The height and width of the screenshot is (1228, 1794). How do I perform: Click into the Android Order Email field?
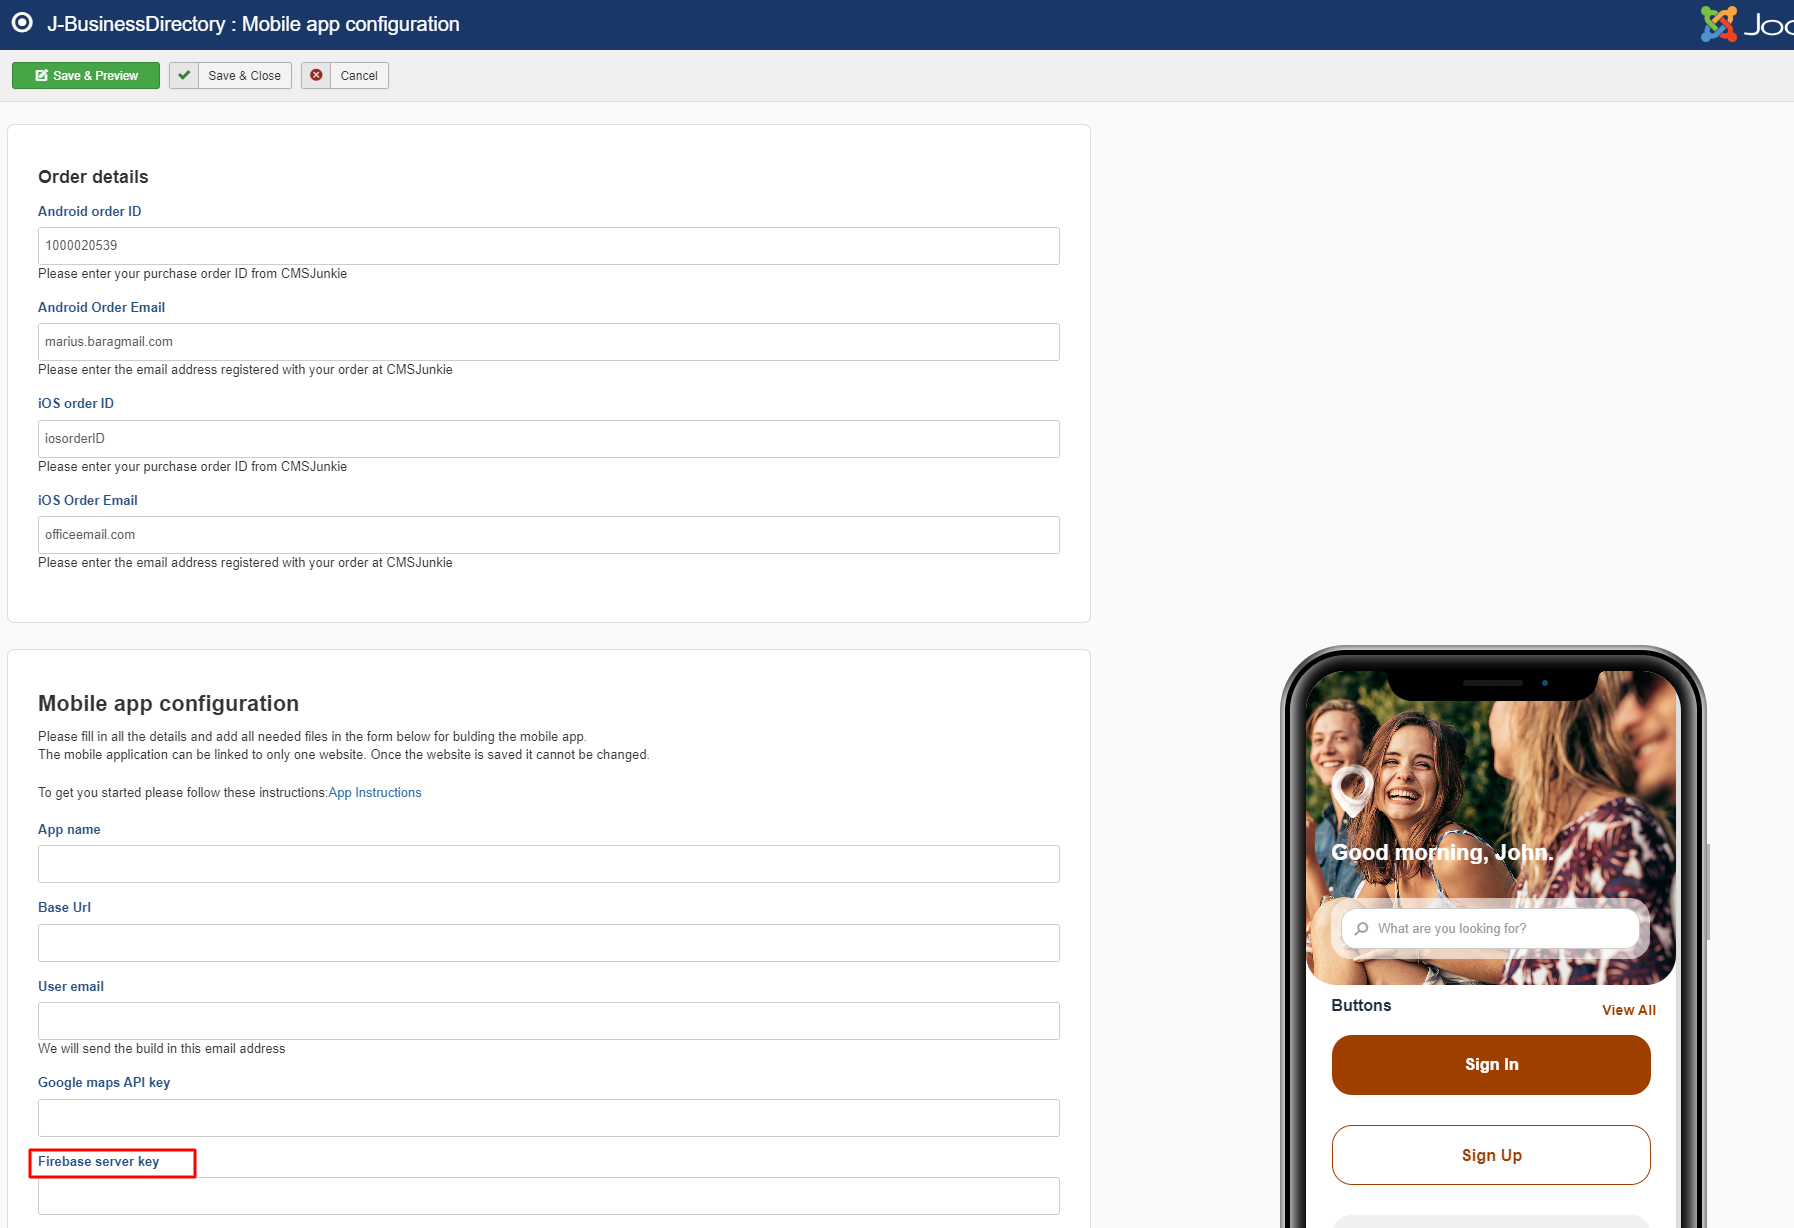coord(548,342)
